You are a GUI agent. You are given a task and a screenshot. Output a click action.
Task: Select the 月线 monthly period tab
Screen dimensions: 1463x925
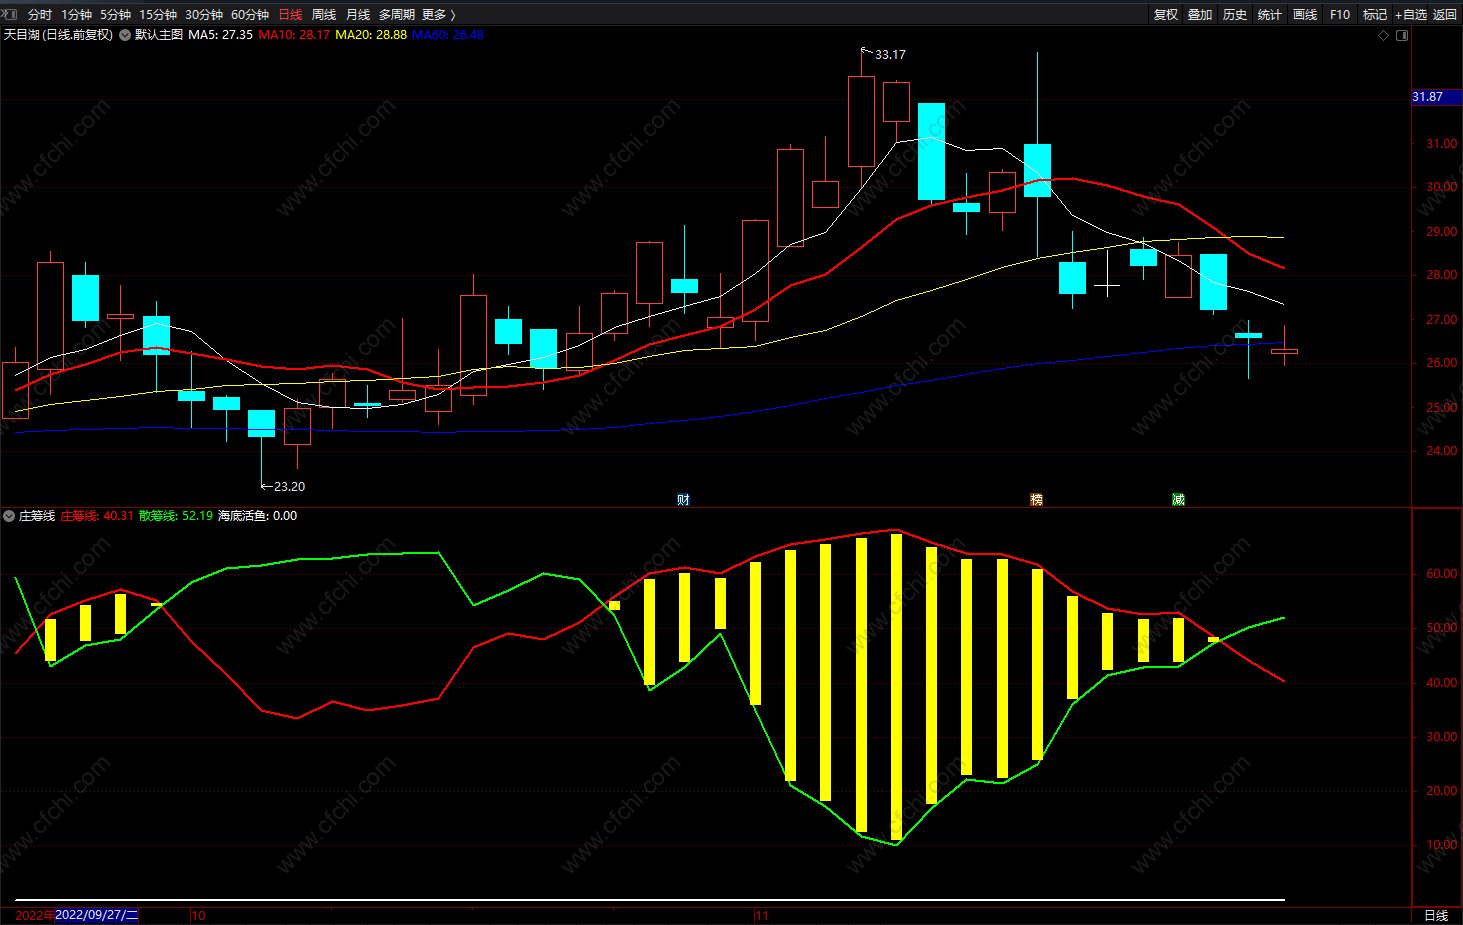358,15
